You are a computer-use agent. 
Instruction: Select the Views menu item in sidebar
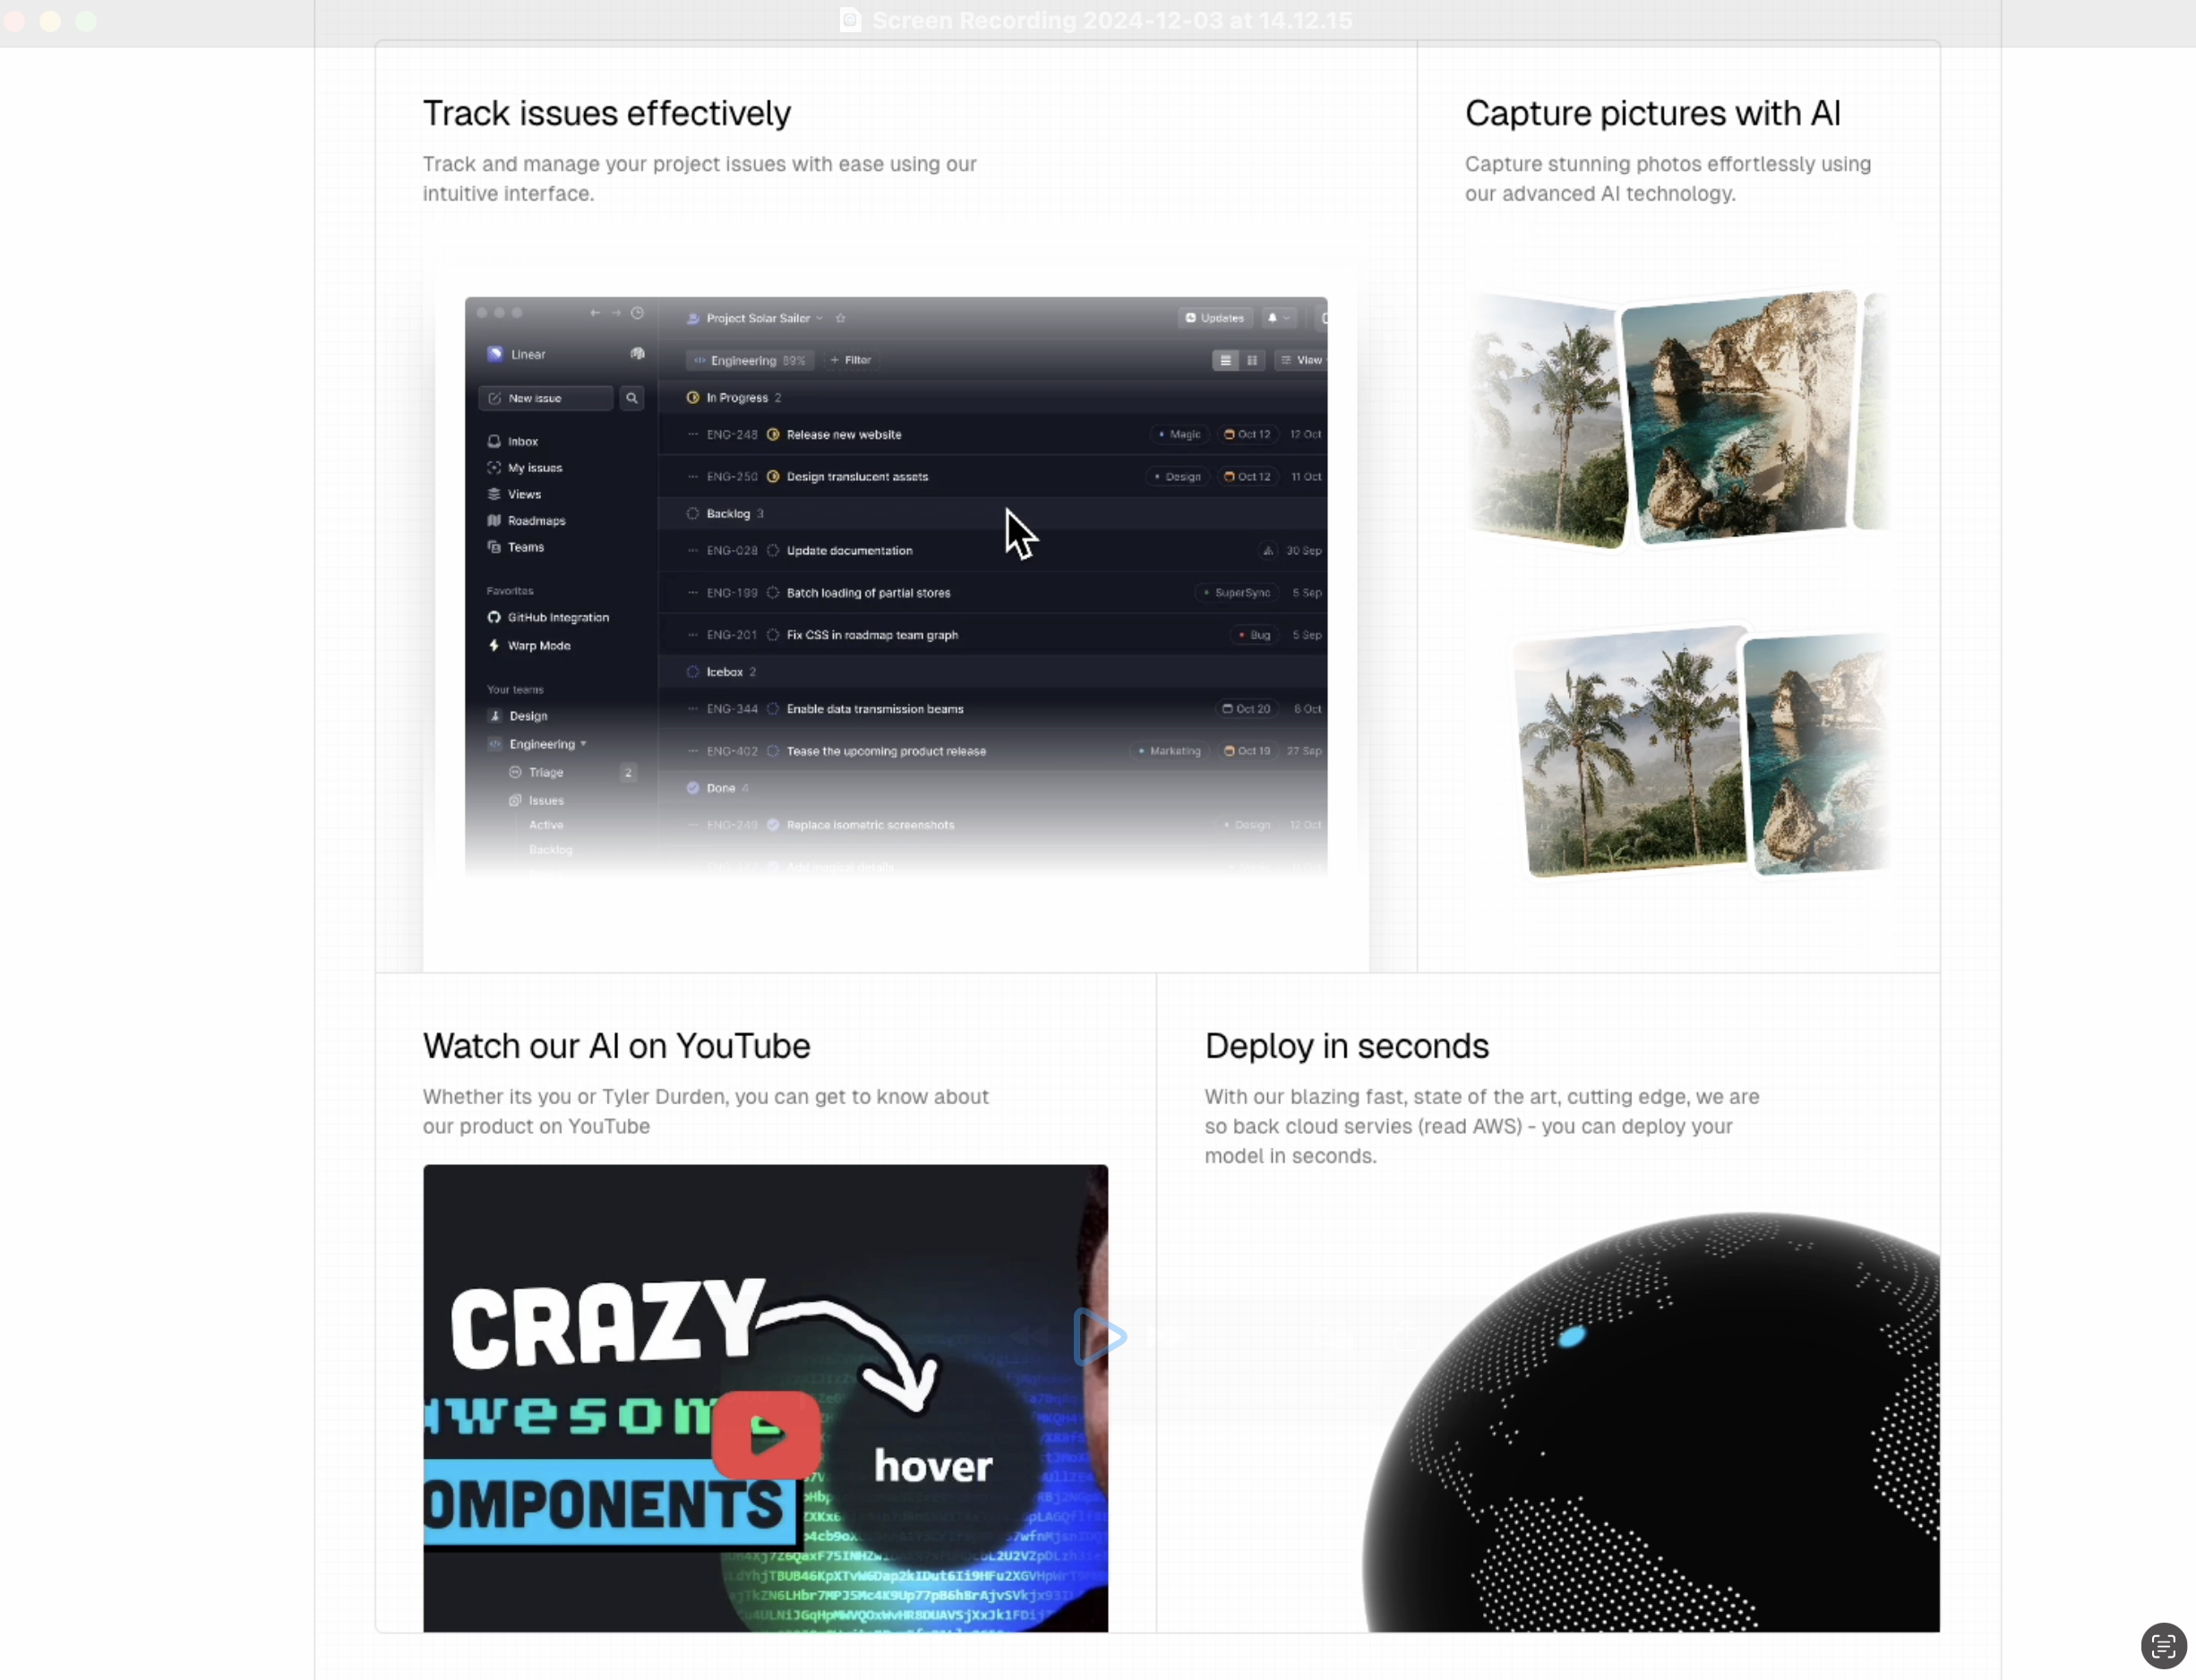pos(524,494)
